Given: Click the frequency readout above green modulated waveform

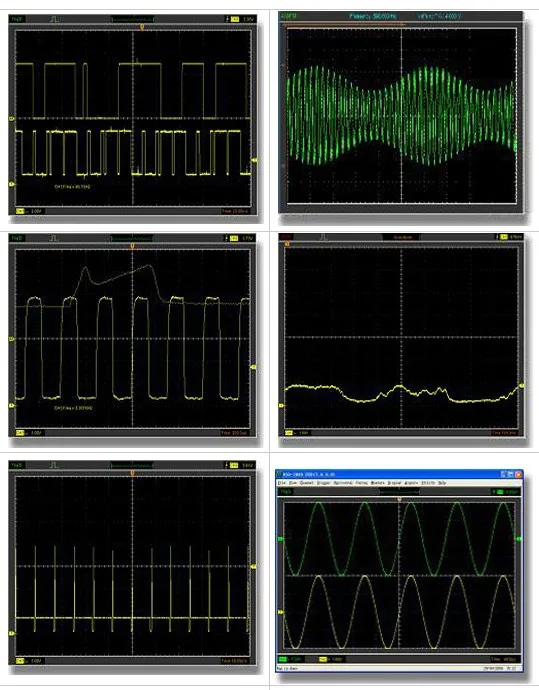Looking at the screenshot, I should click(x=373, y=16).
